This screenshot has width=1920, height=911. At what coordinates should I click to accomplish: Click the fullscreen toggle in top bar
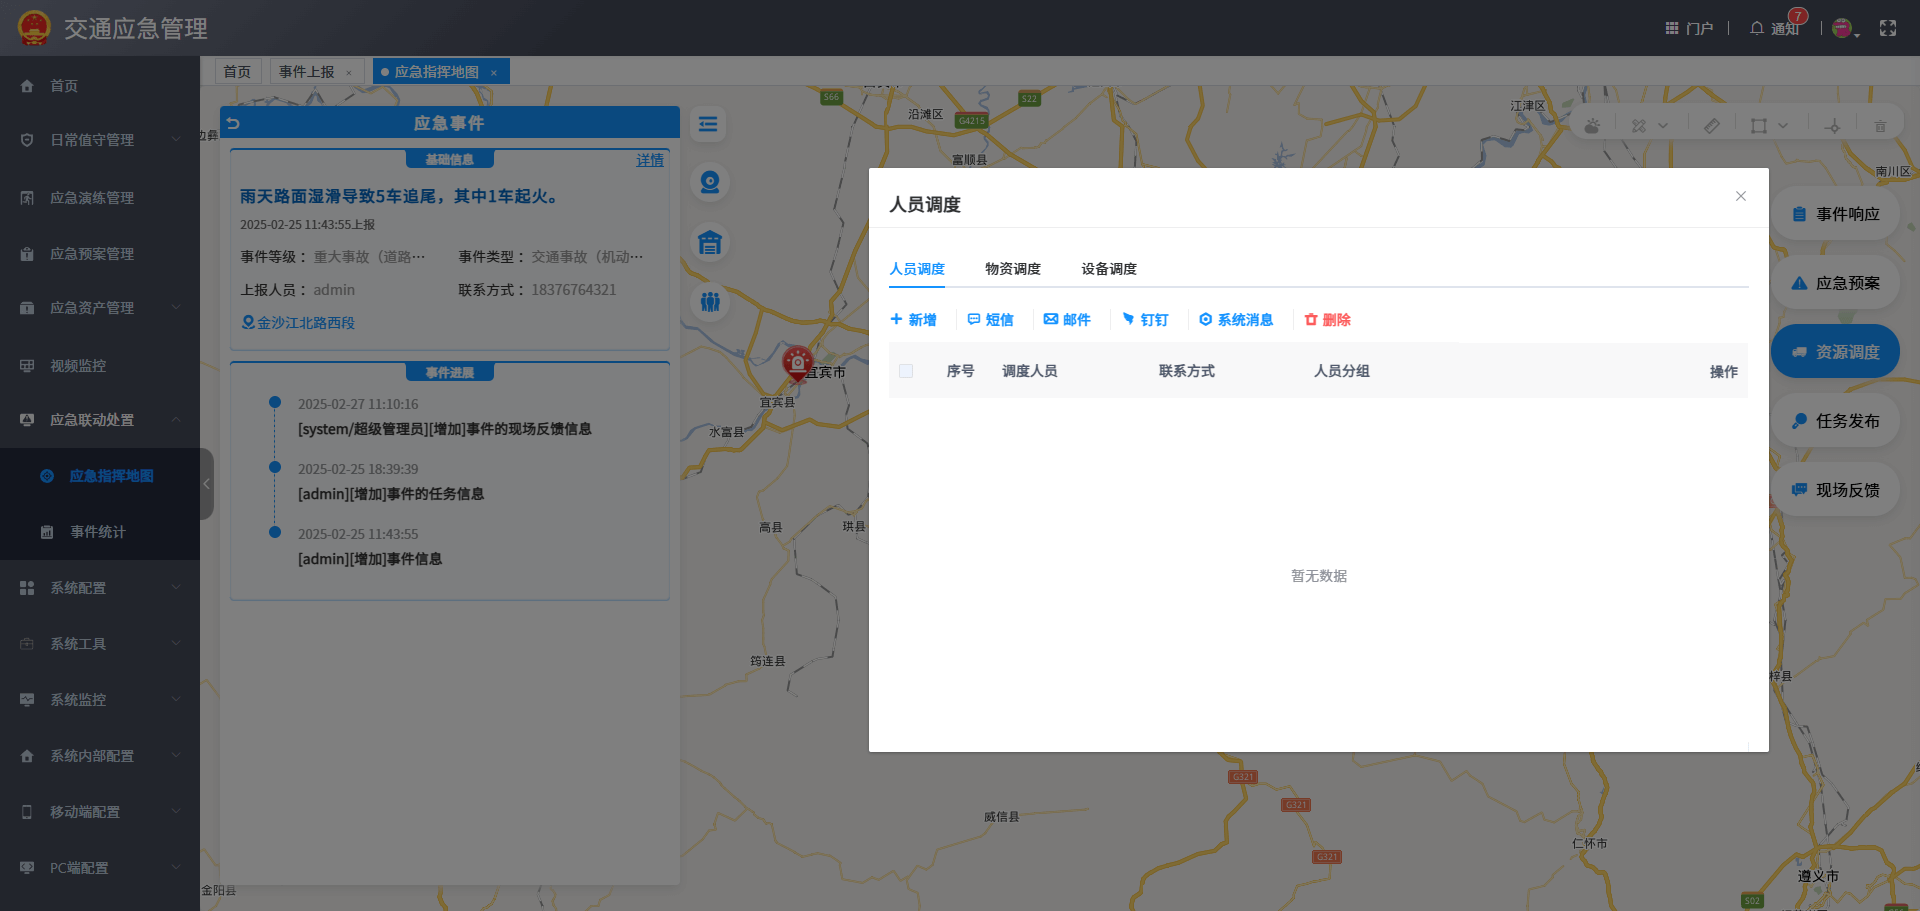coord(1888,27)
